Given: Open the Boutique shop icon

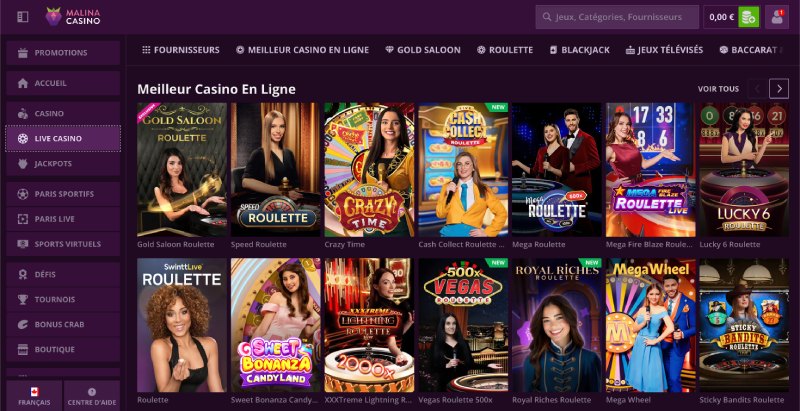Looking at the screenshot, I should click(x=22, y=349).
